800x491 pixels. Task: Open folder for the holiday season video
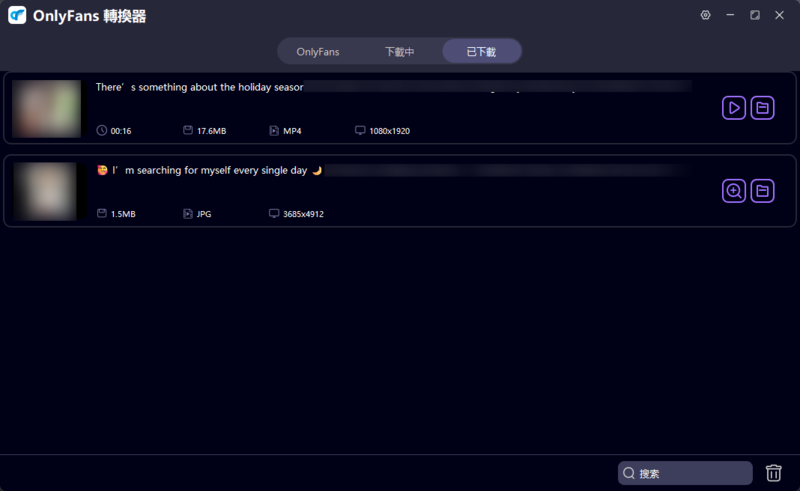pos(763,108)
